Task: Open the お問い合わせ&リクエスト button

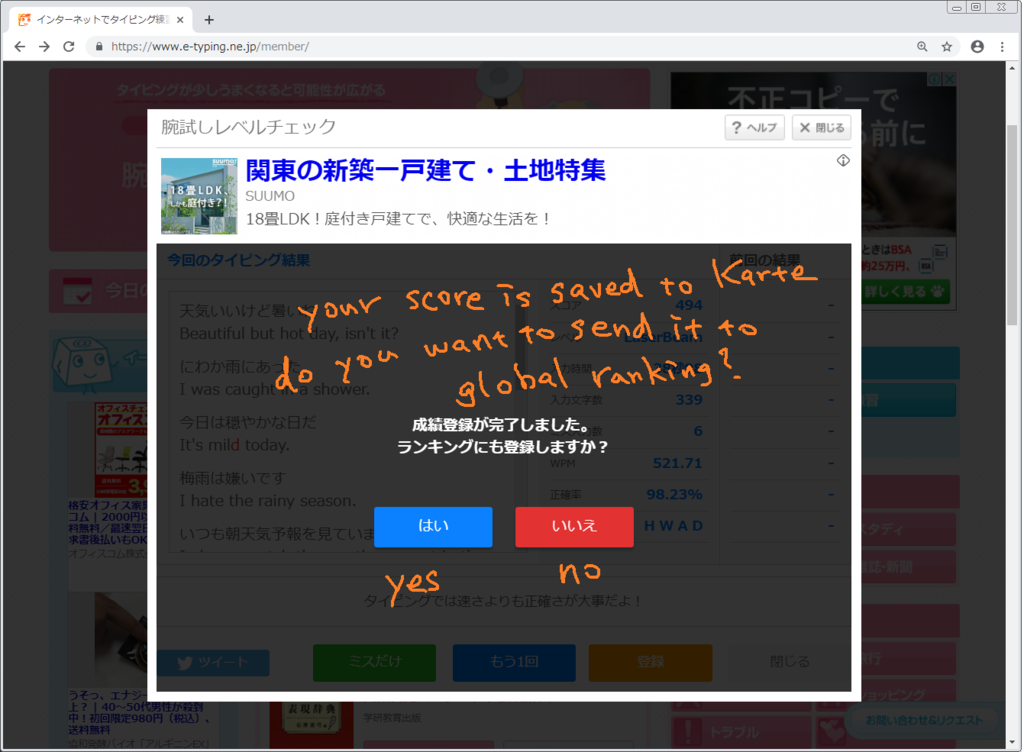Action: pyautogui.click(x=924, y=721)
